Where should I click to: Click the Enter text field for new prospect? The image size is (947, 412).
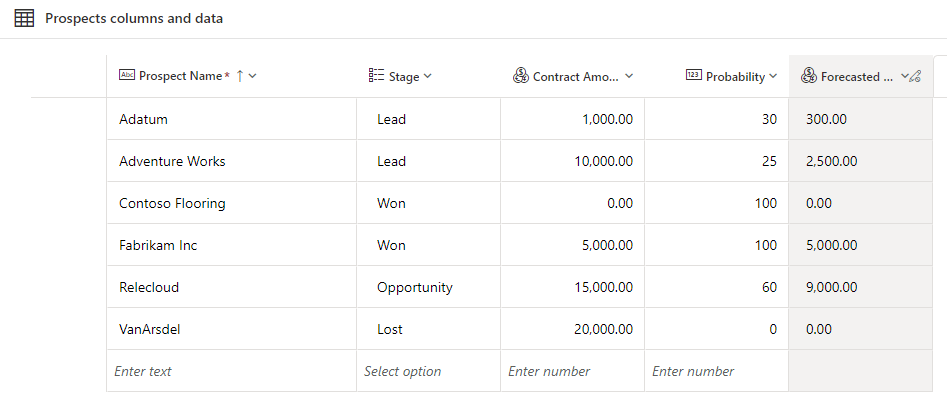(x=231, y=371)
